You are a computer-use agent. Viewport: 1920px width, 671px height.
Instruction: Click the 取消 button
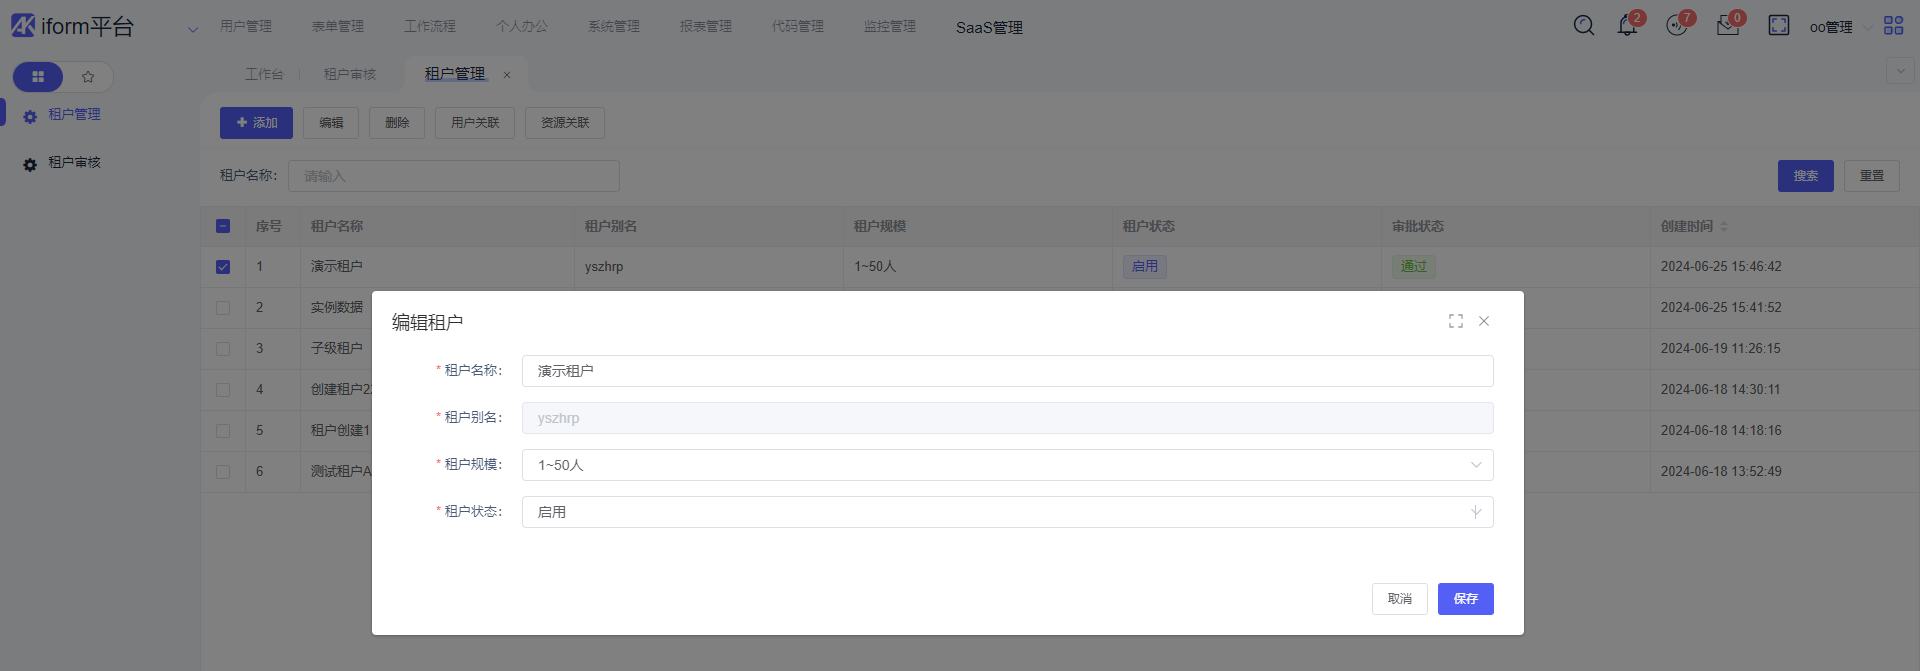[x=1399, y=599]
